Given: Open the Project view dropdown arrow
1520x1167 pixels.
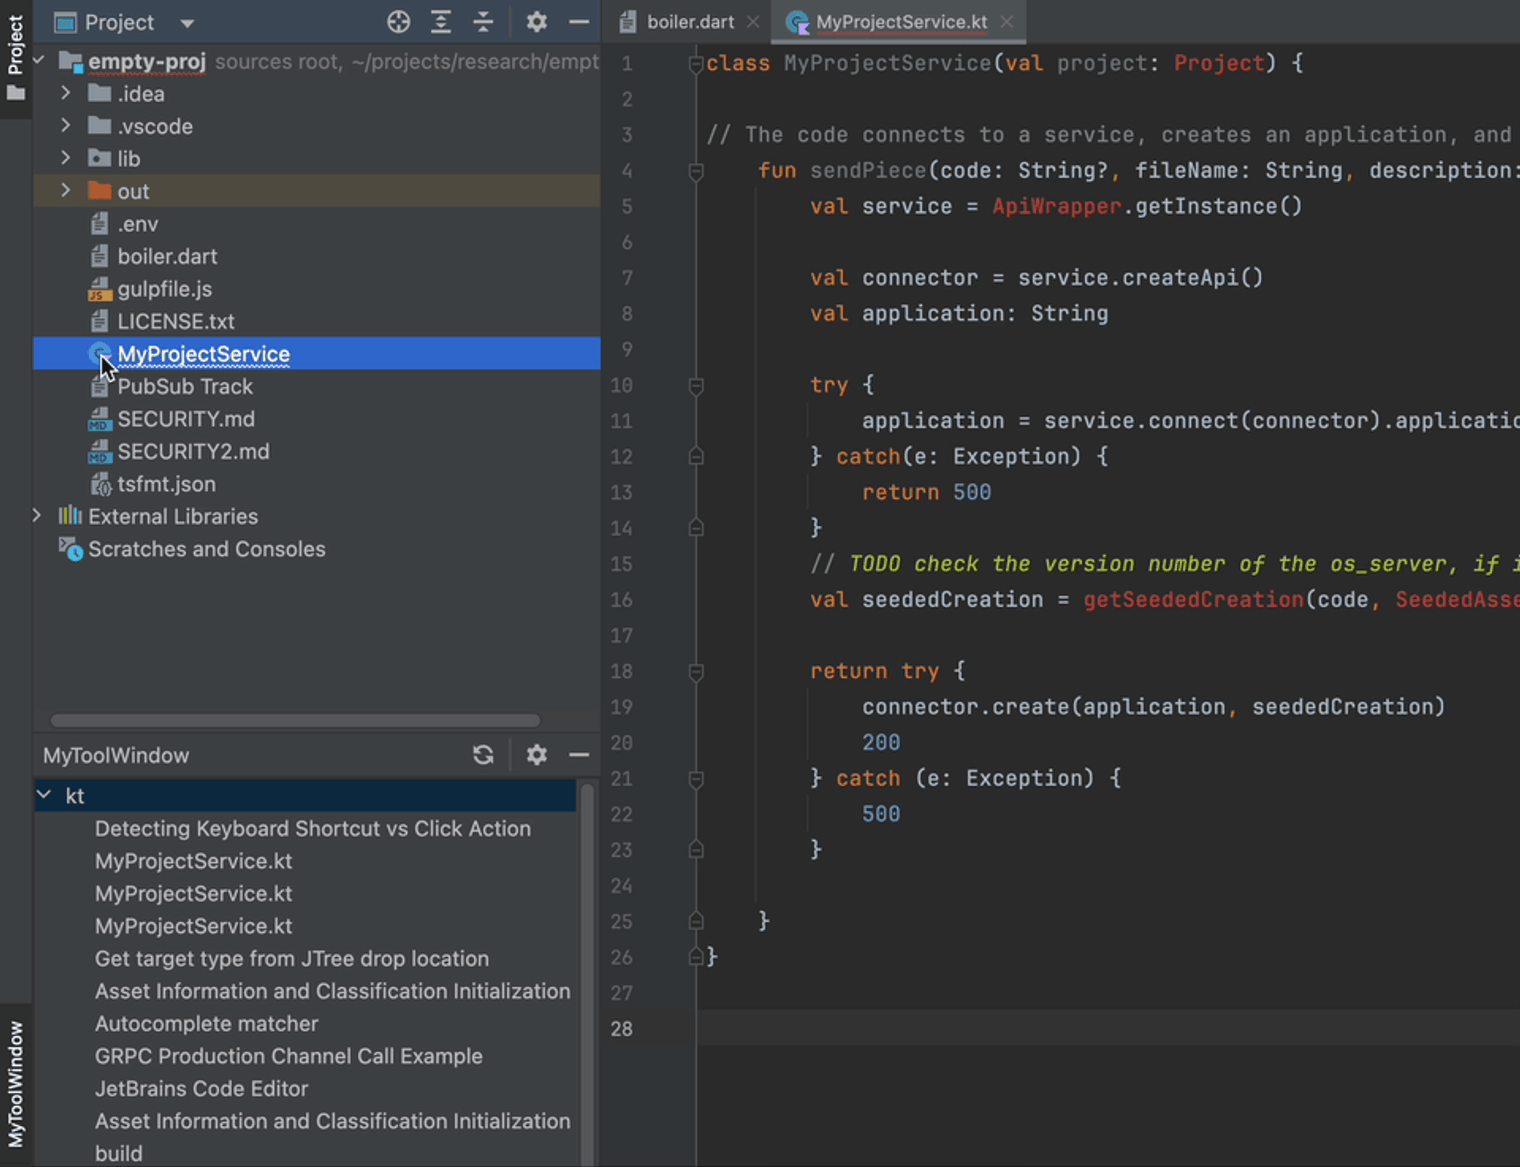Looking at the screenshot, I should point(187,23).
